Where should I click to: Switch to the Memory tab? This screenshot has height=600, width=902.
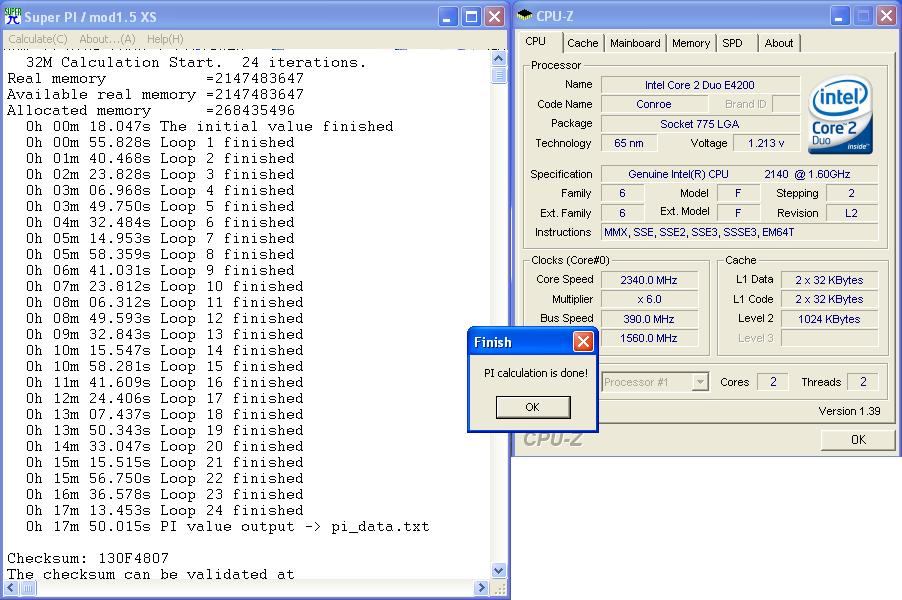[691, 43]
